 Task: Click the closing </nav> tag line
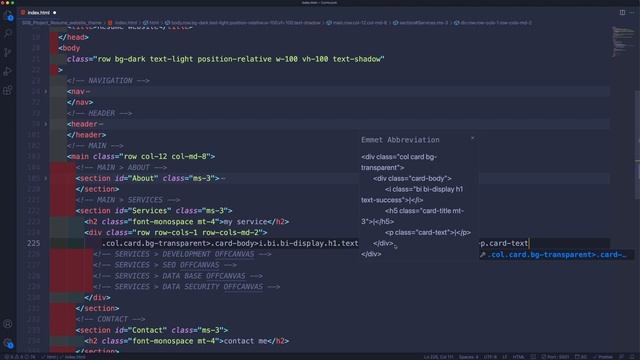click(80, 102)
